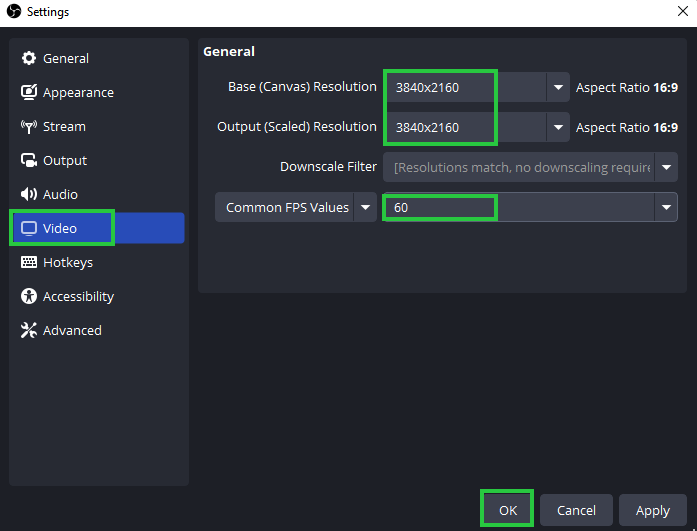Switch to the Video settings tab
Viewport: 697px width, 531px height.
click(x=61, y=228)
